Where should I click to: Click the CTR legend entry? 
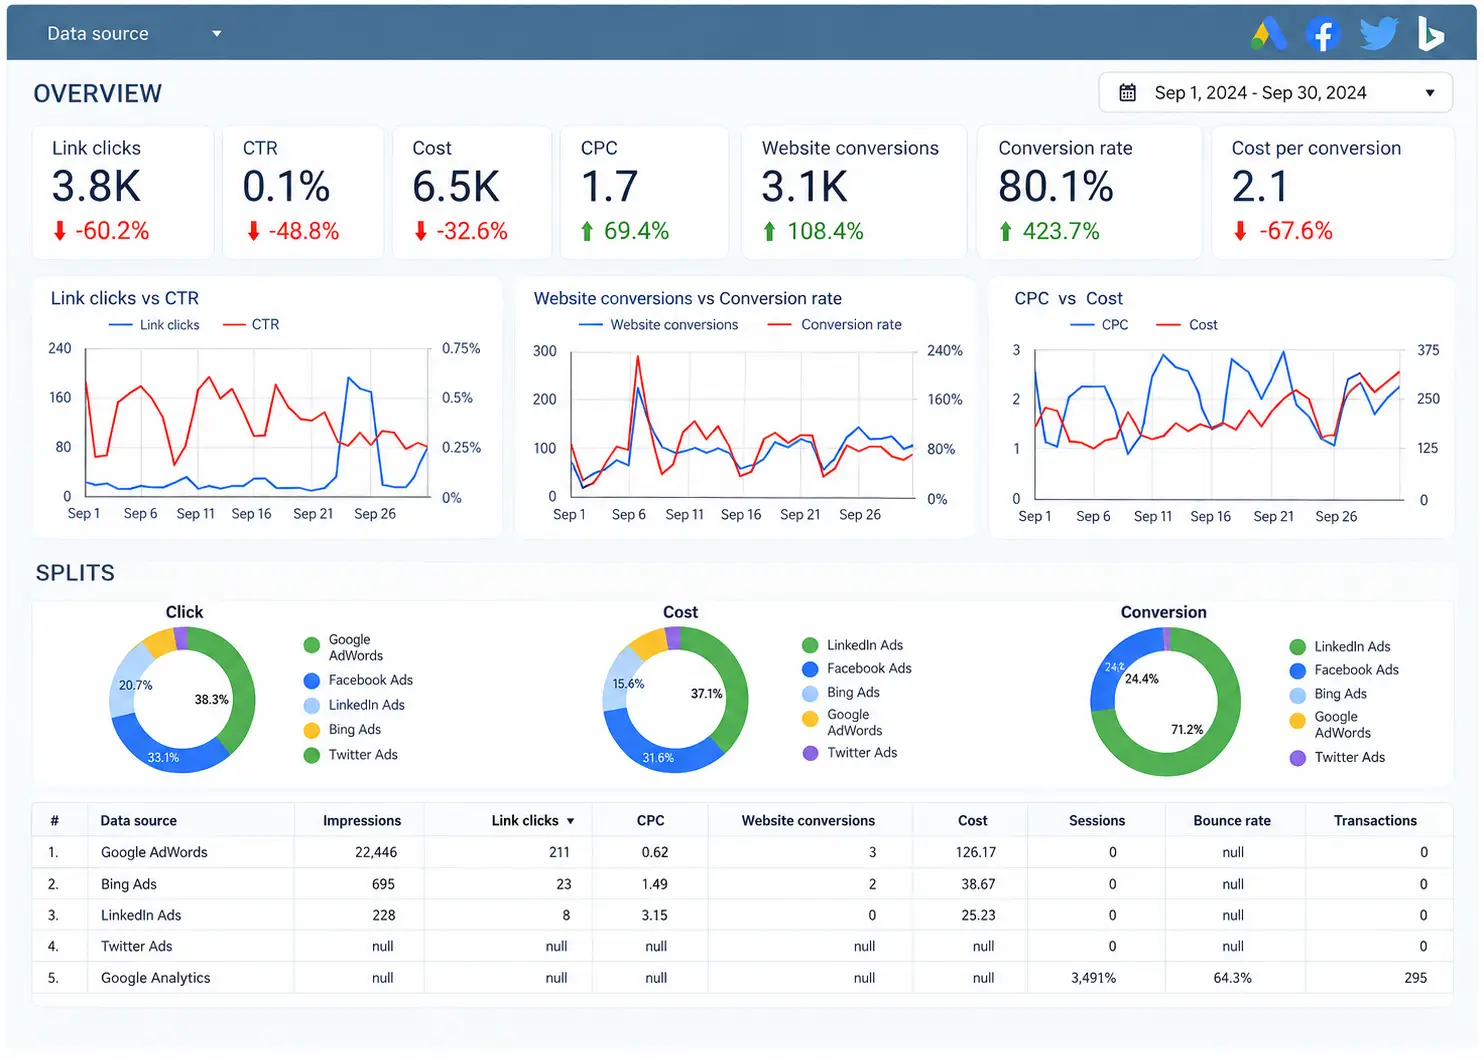tap(251, 325)
